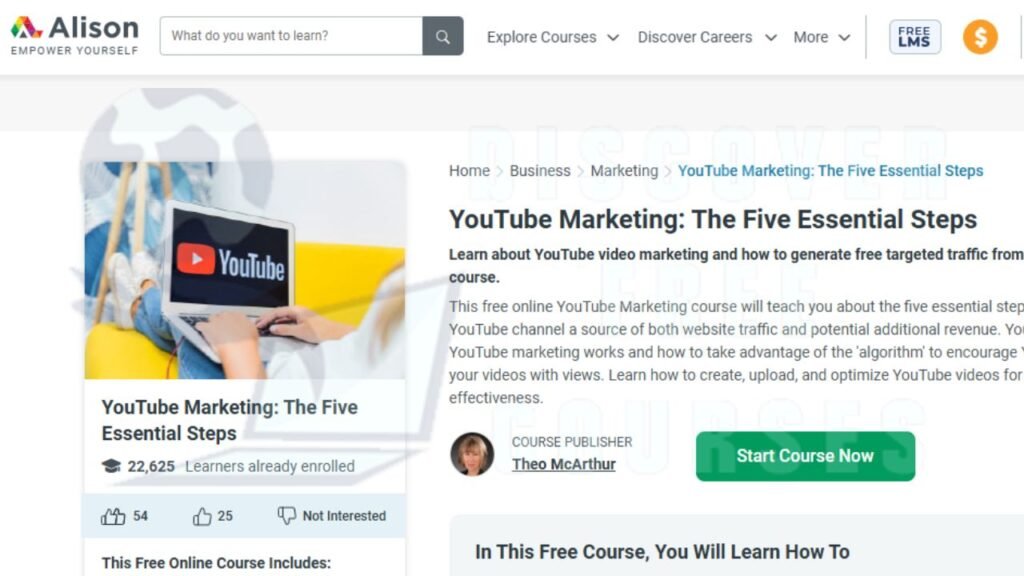Open the Business breadcrumb link
The width and height of the screenshot is (1024, 576).
coord(539,170)
